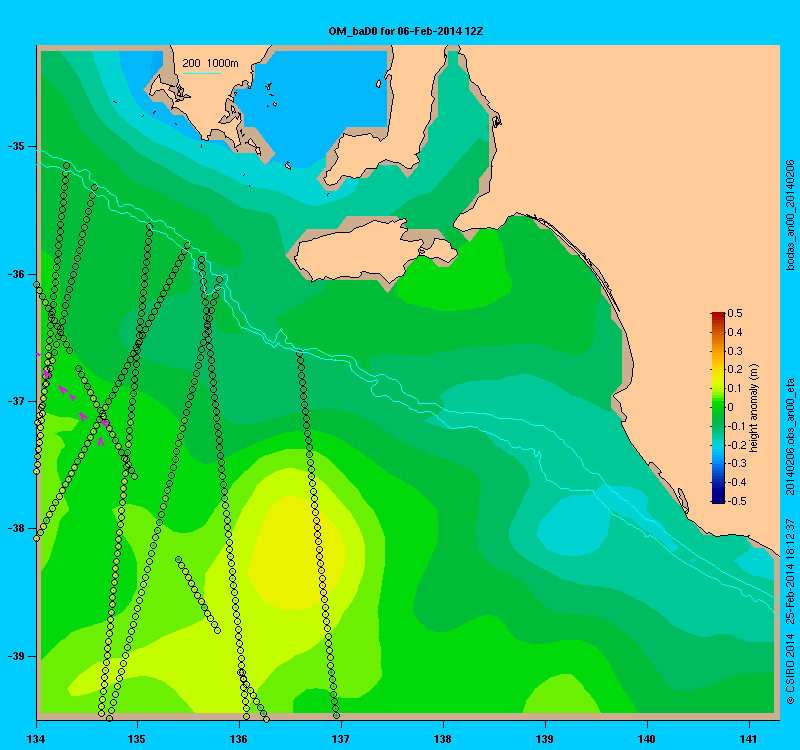Click the 137 longitude axis label
The width and height of the screenshot is (800, 750).
340,739
